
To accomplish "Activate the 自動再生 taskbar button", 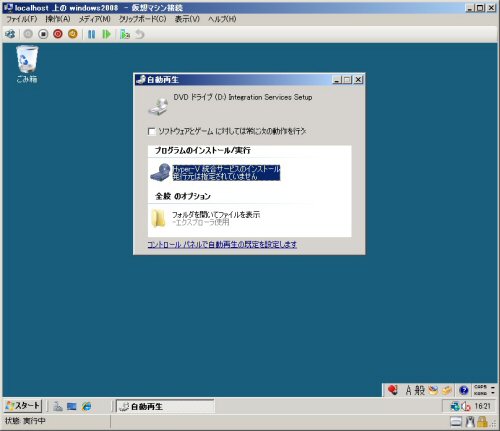I will point(165,406).
